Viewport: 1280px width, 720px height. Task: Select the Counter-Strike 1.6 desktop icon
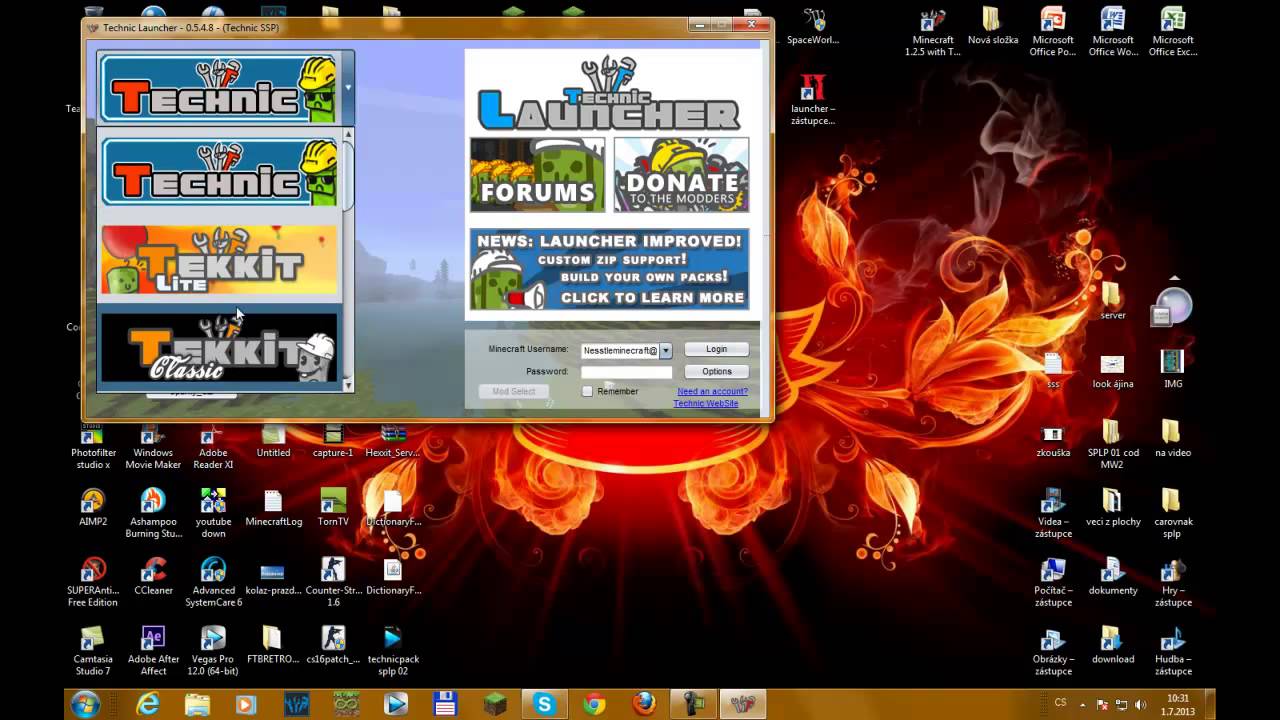(x=333, y=582)
